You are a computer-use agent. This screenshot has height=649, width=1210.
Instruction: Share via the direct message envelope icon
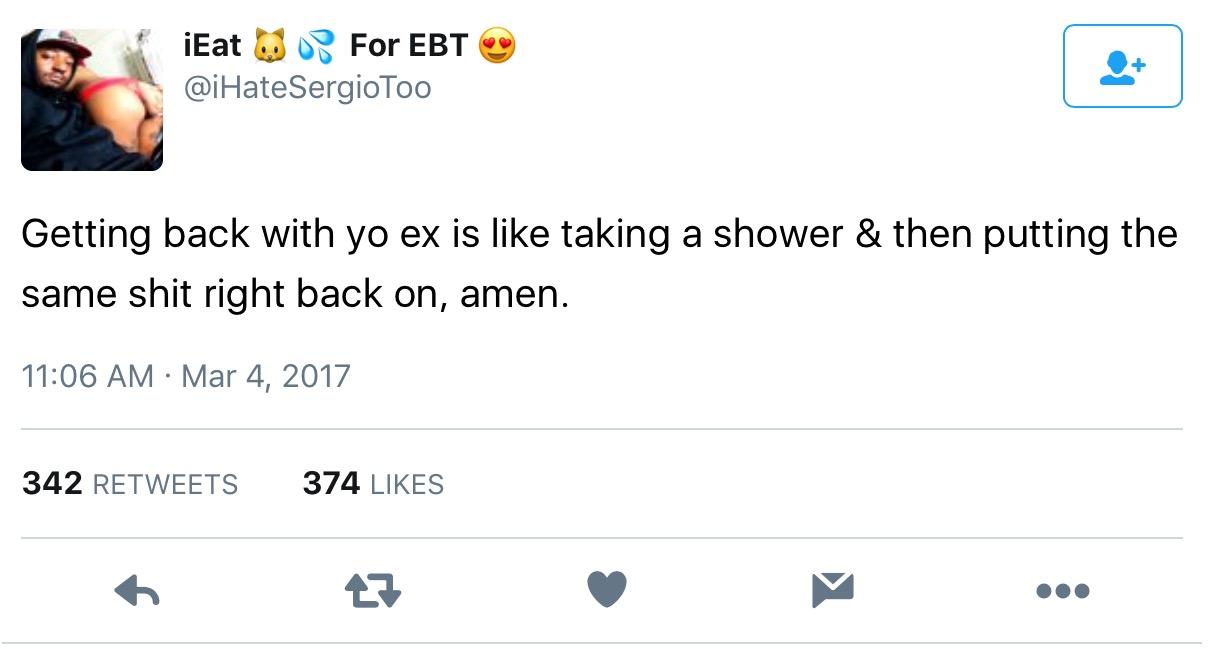click(832, 590)
